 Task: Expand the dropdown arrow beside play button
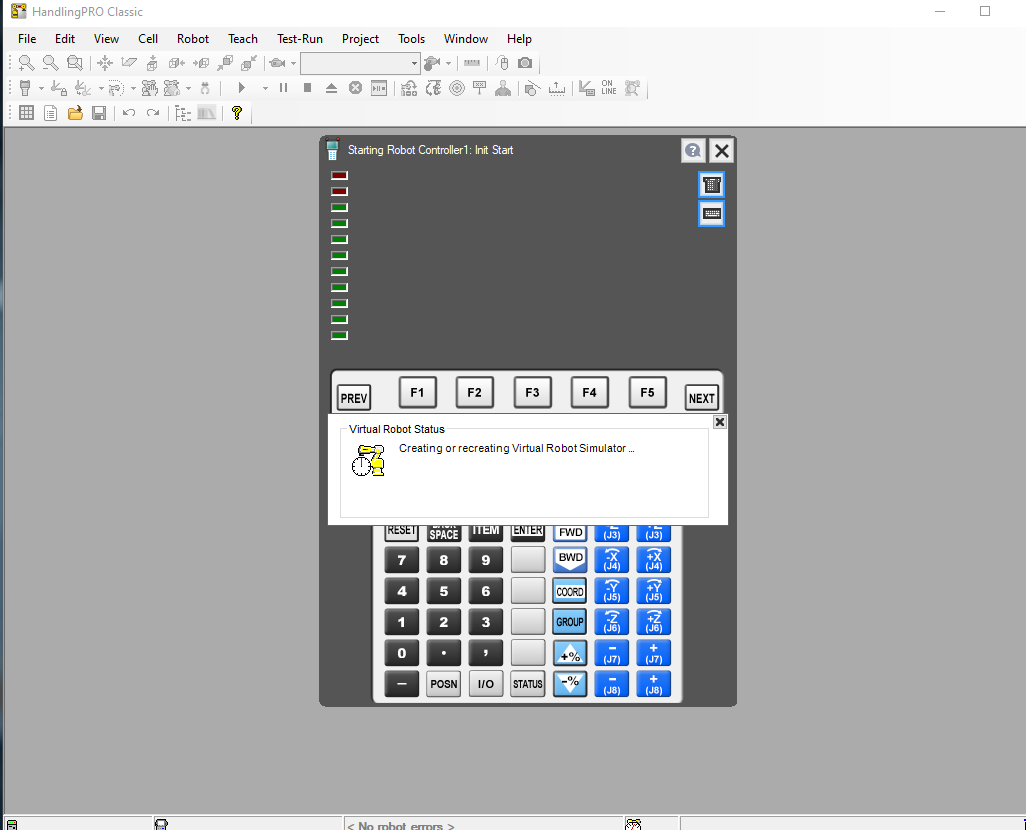tap(265, 88)
